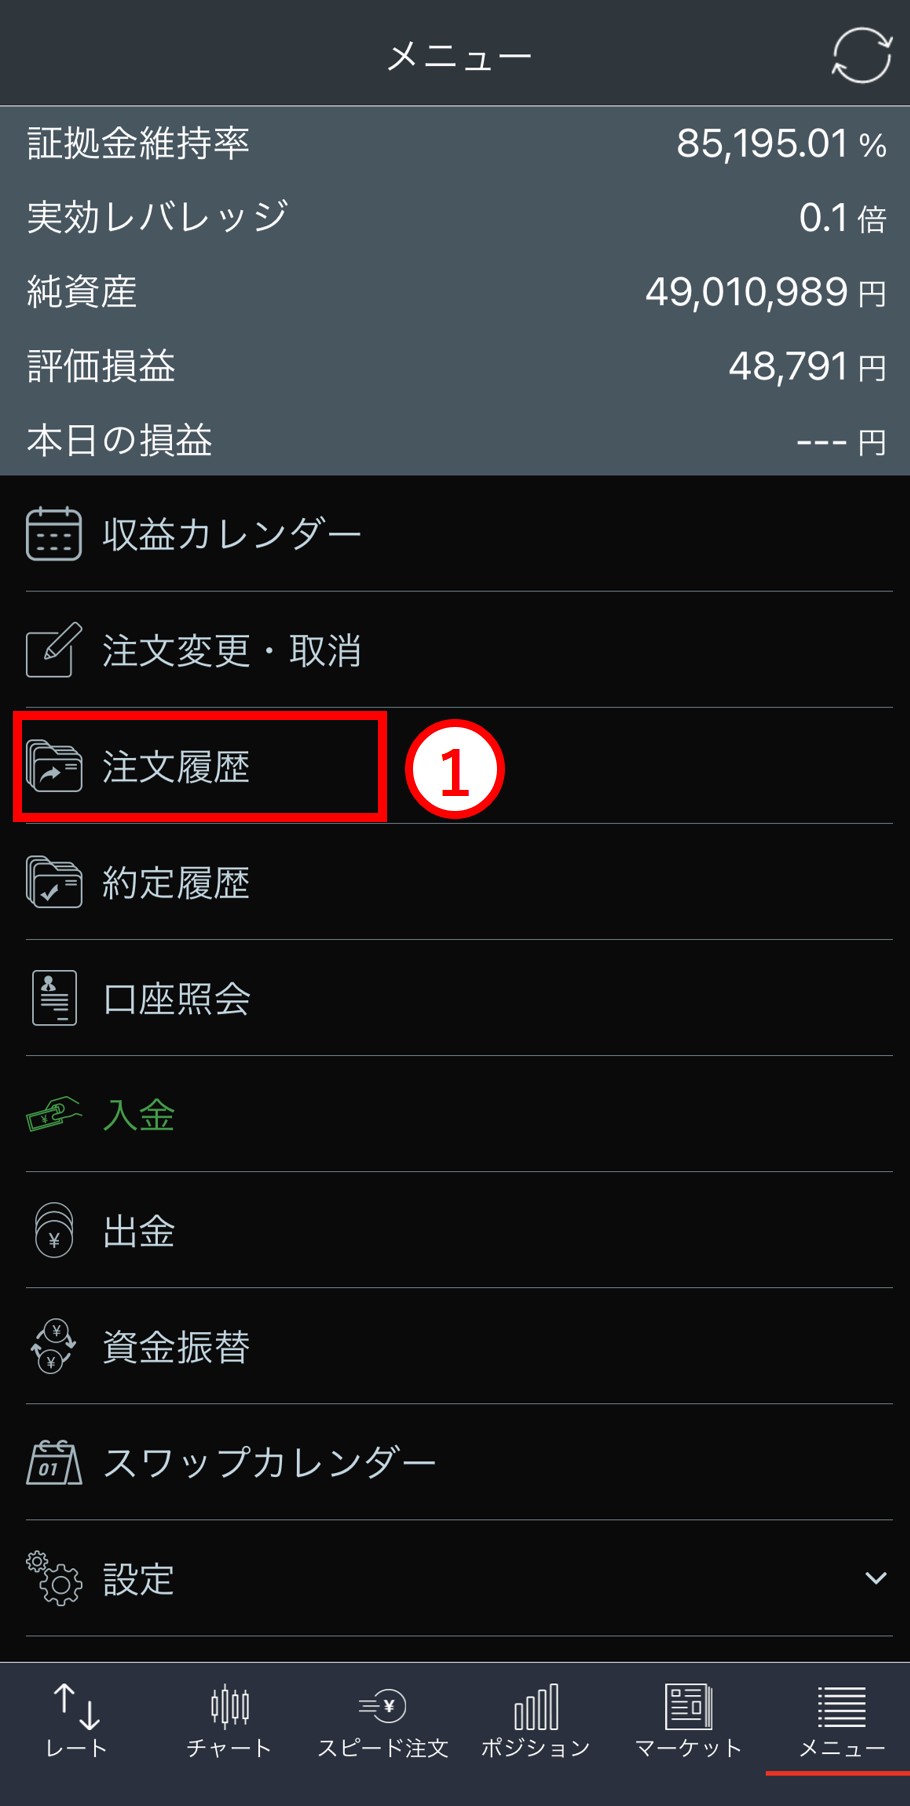Tap the 約定履歴 checkmark folder icon

click(x=54, y=882)
